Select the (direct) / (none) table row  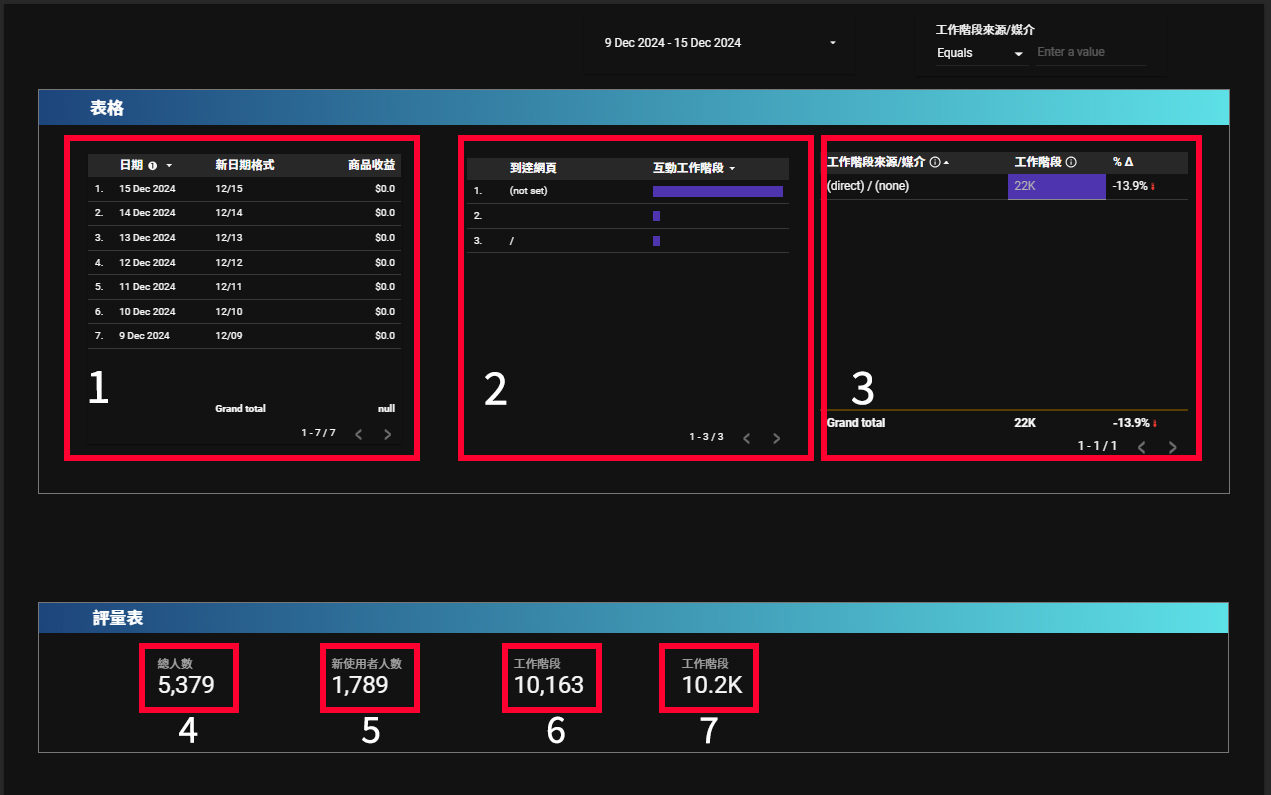pyautogui.click(x=868, y=186)
